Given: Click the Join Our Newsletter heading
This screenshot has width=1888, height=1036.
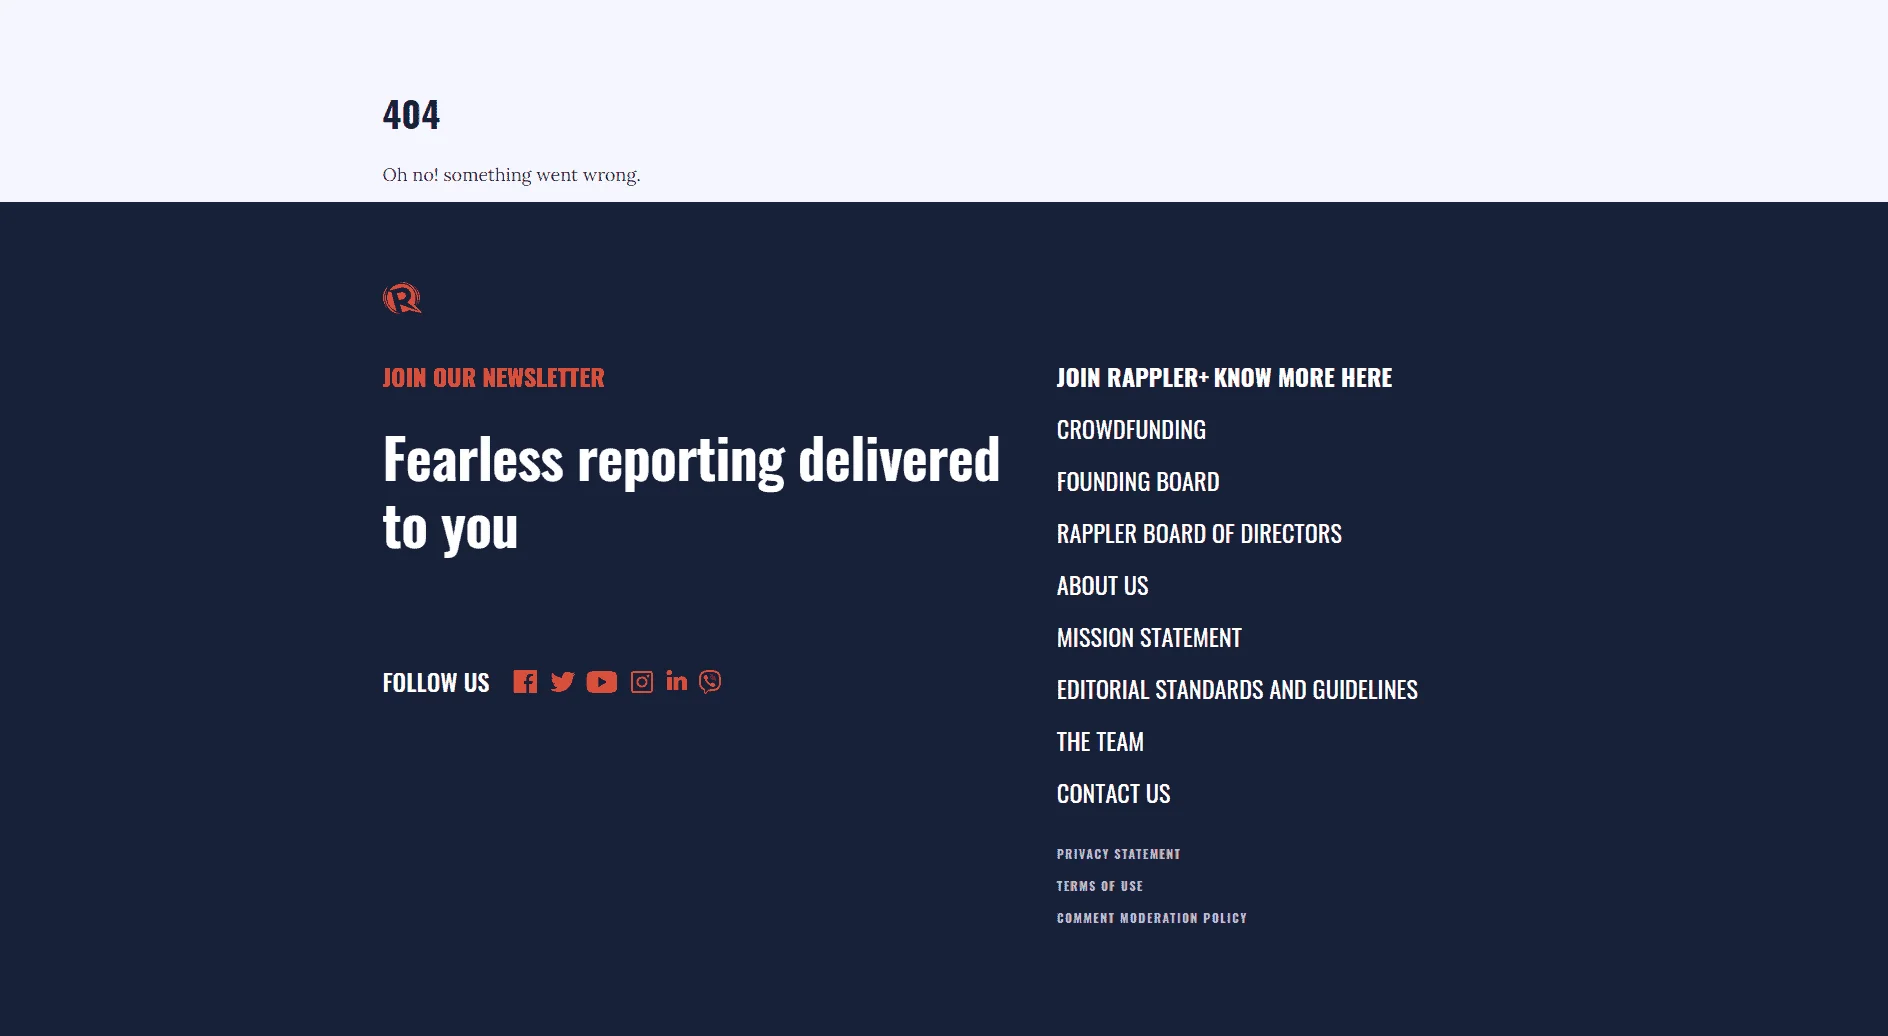Looking at the screenshot, I should [x=493, y=378].
